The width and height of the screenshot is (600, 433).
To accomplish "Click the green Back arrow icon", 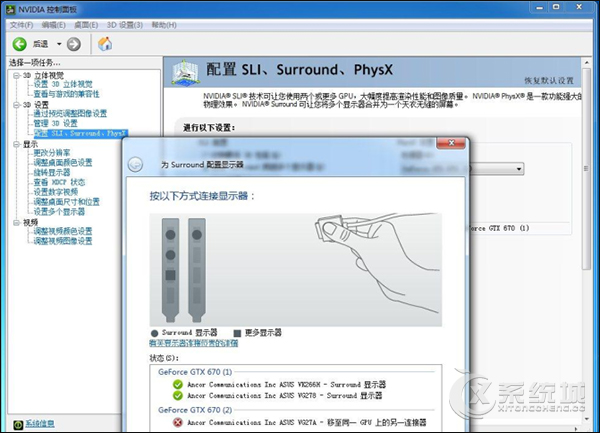I will click(20, 44).
